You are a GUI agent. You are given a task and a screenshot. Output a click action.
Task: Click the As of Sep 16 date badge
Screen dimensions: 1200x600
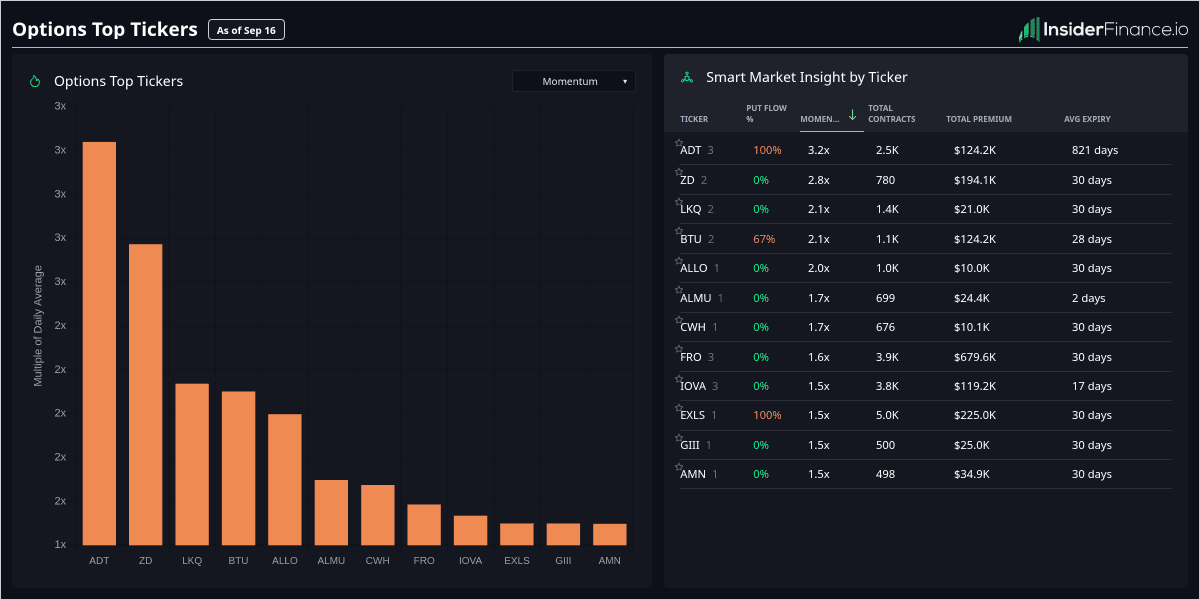click(x=247, y=30)
